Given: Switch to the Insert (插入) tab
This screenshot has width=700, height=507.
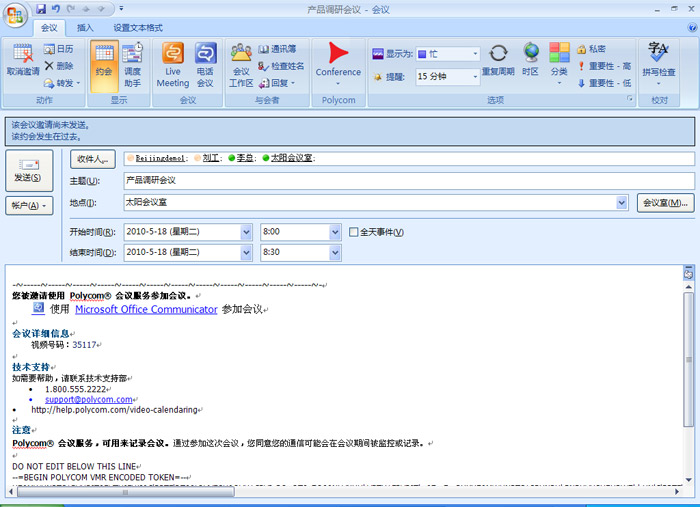Looking at the screenshot, I should pyautogui.click(x=85, y=28).
